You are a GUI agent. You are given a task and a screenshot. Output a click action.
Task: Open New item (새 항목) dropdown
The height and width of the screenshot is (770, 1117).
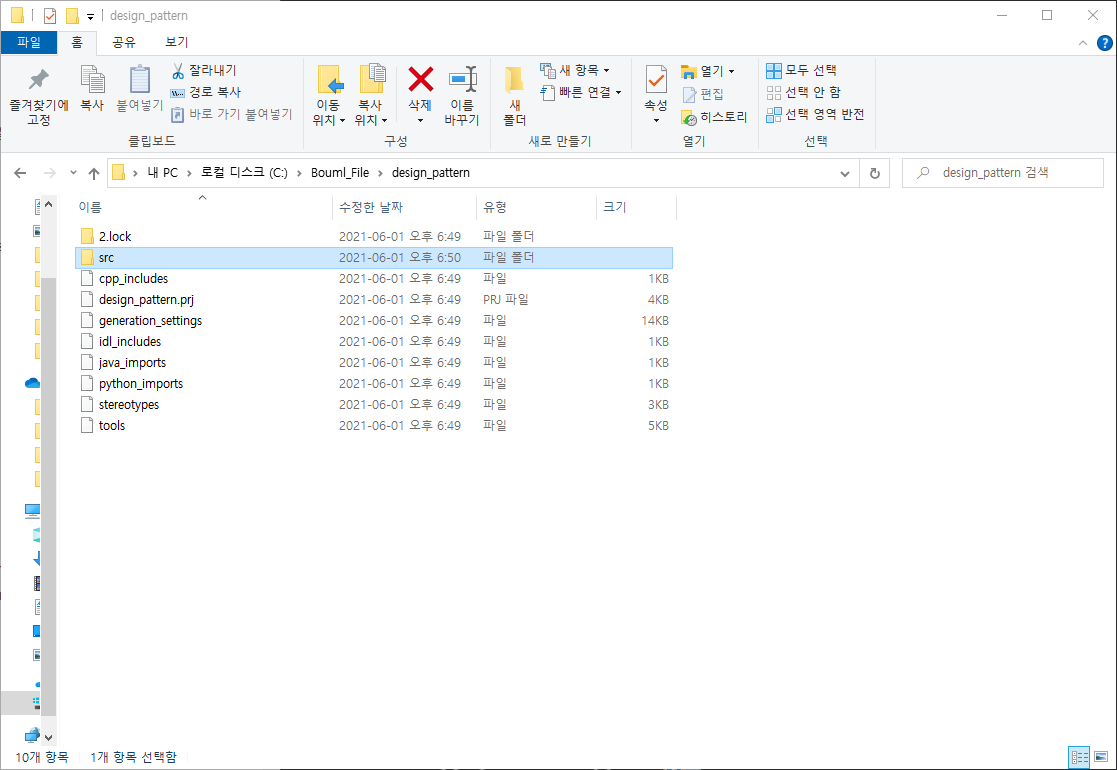coord(575,70)
